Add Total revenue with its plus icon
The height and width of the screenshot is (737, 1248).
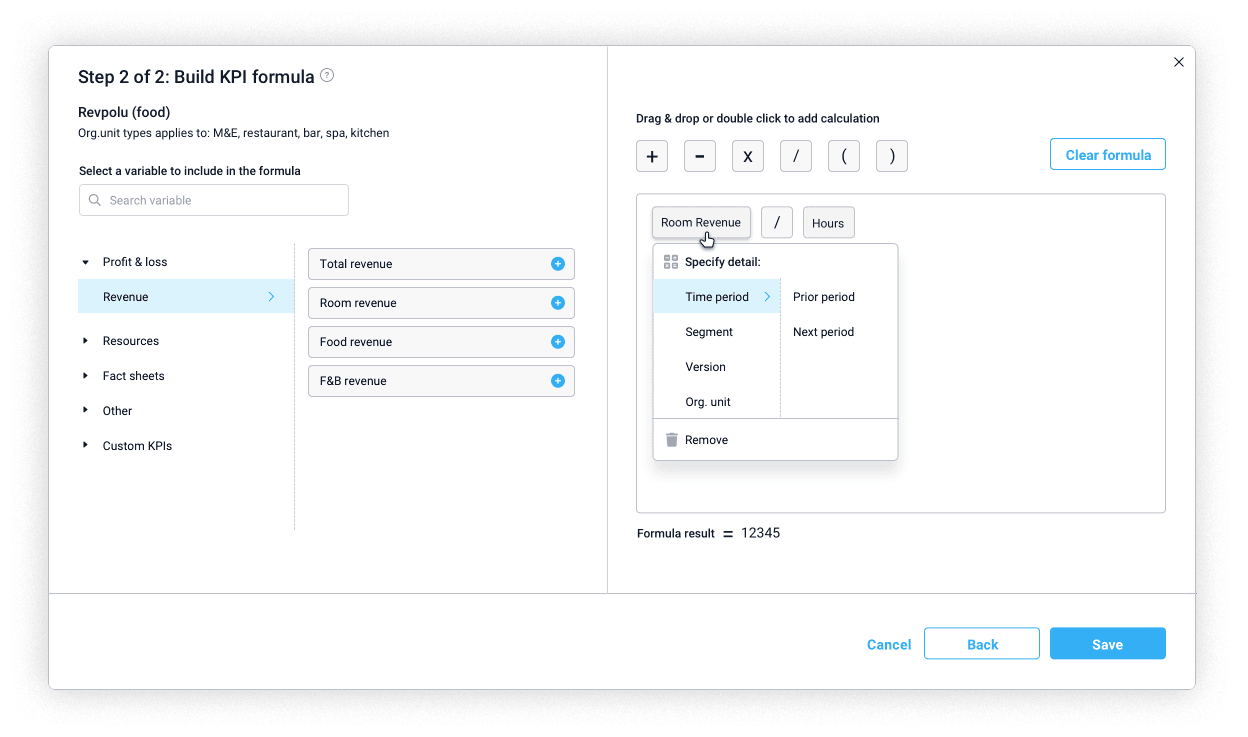tap(558, 264)
